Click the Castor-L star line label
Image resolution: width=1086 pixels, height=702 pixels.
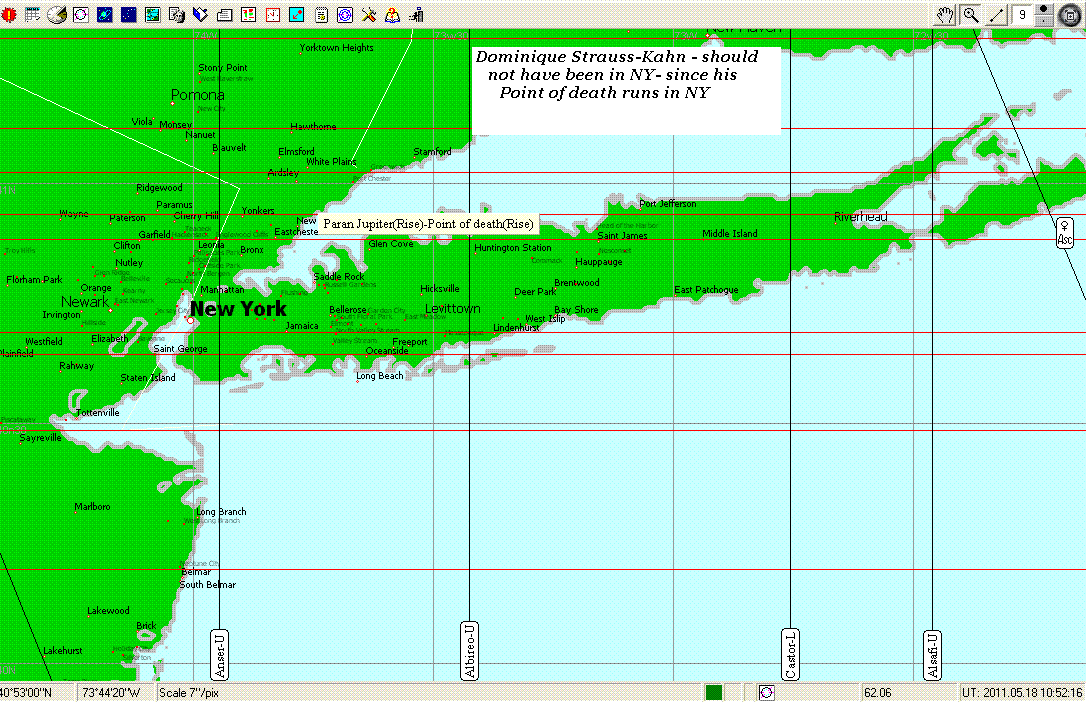coord(790,654)
